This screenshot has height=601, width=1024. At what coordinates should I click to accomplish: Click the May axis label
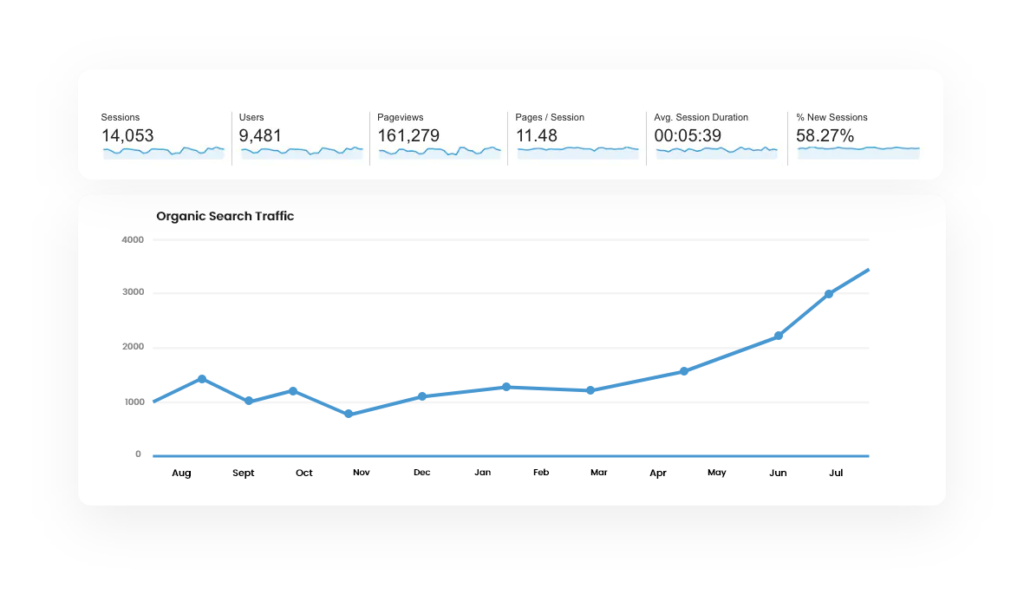716,472
